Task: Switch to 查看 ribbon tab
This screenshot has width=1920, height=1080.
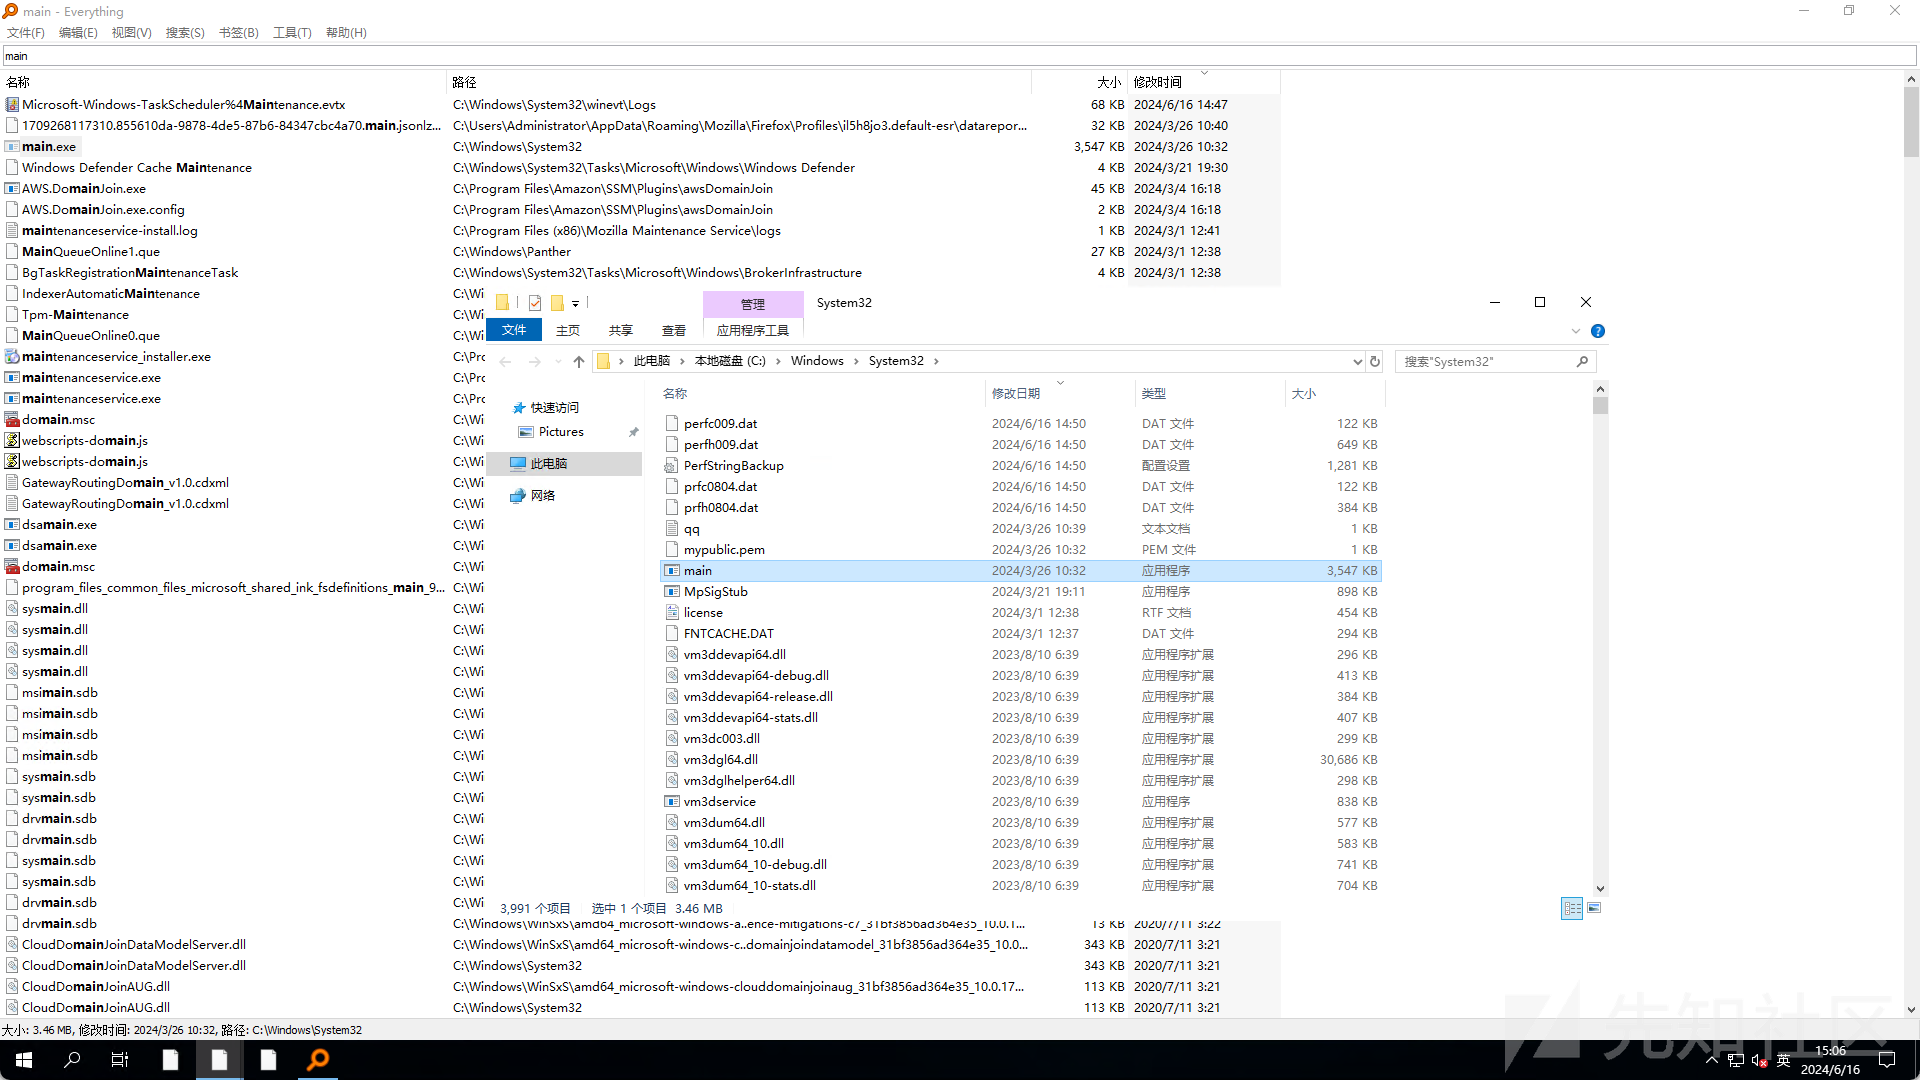Action: (674, 330)
